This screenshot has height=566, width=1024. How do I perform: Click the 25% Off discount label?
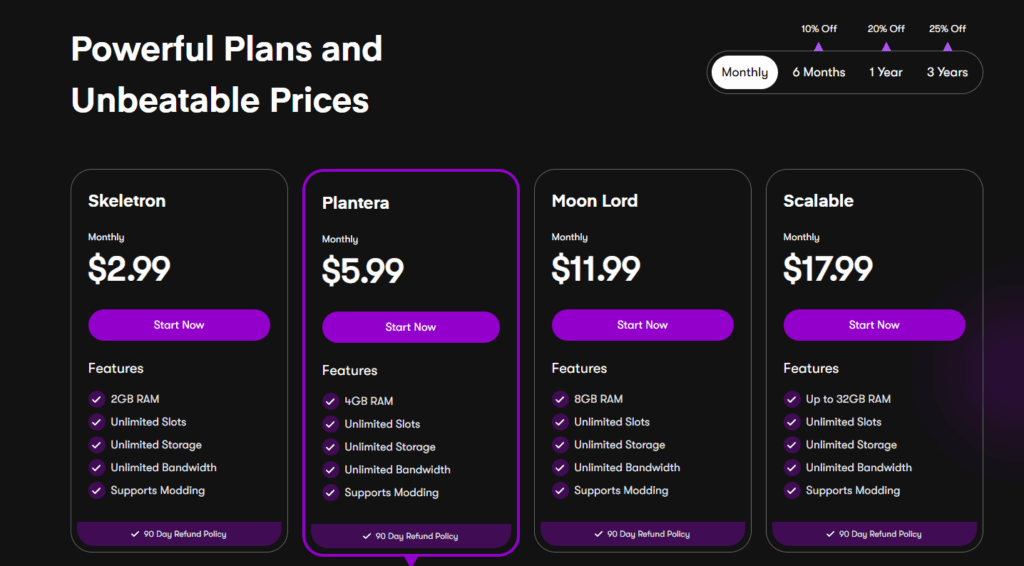tap(947, 29)
